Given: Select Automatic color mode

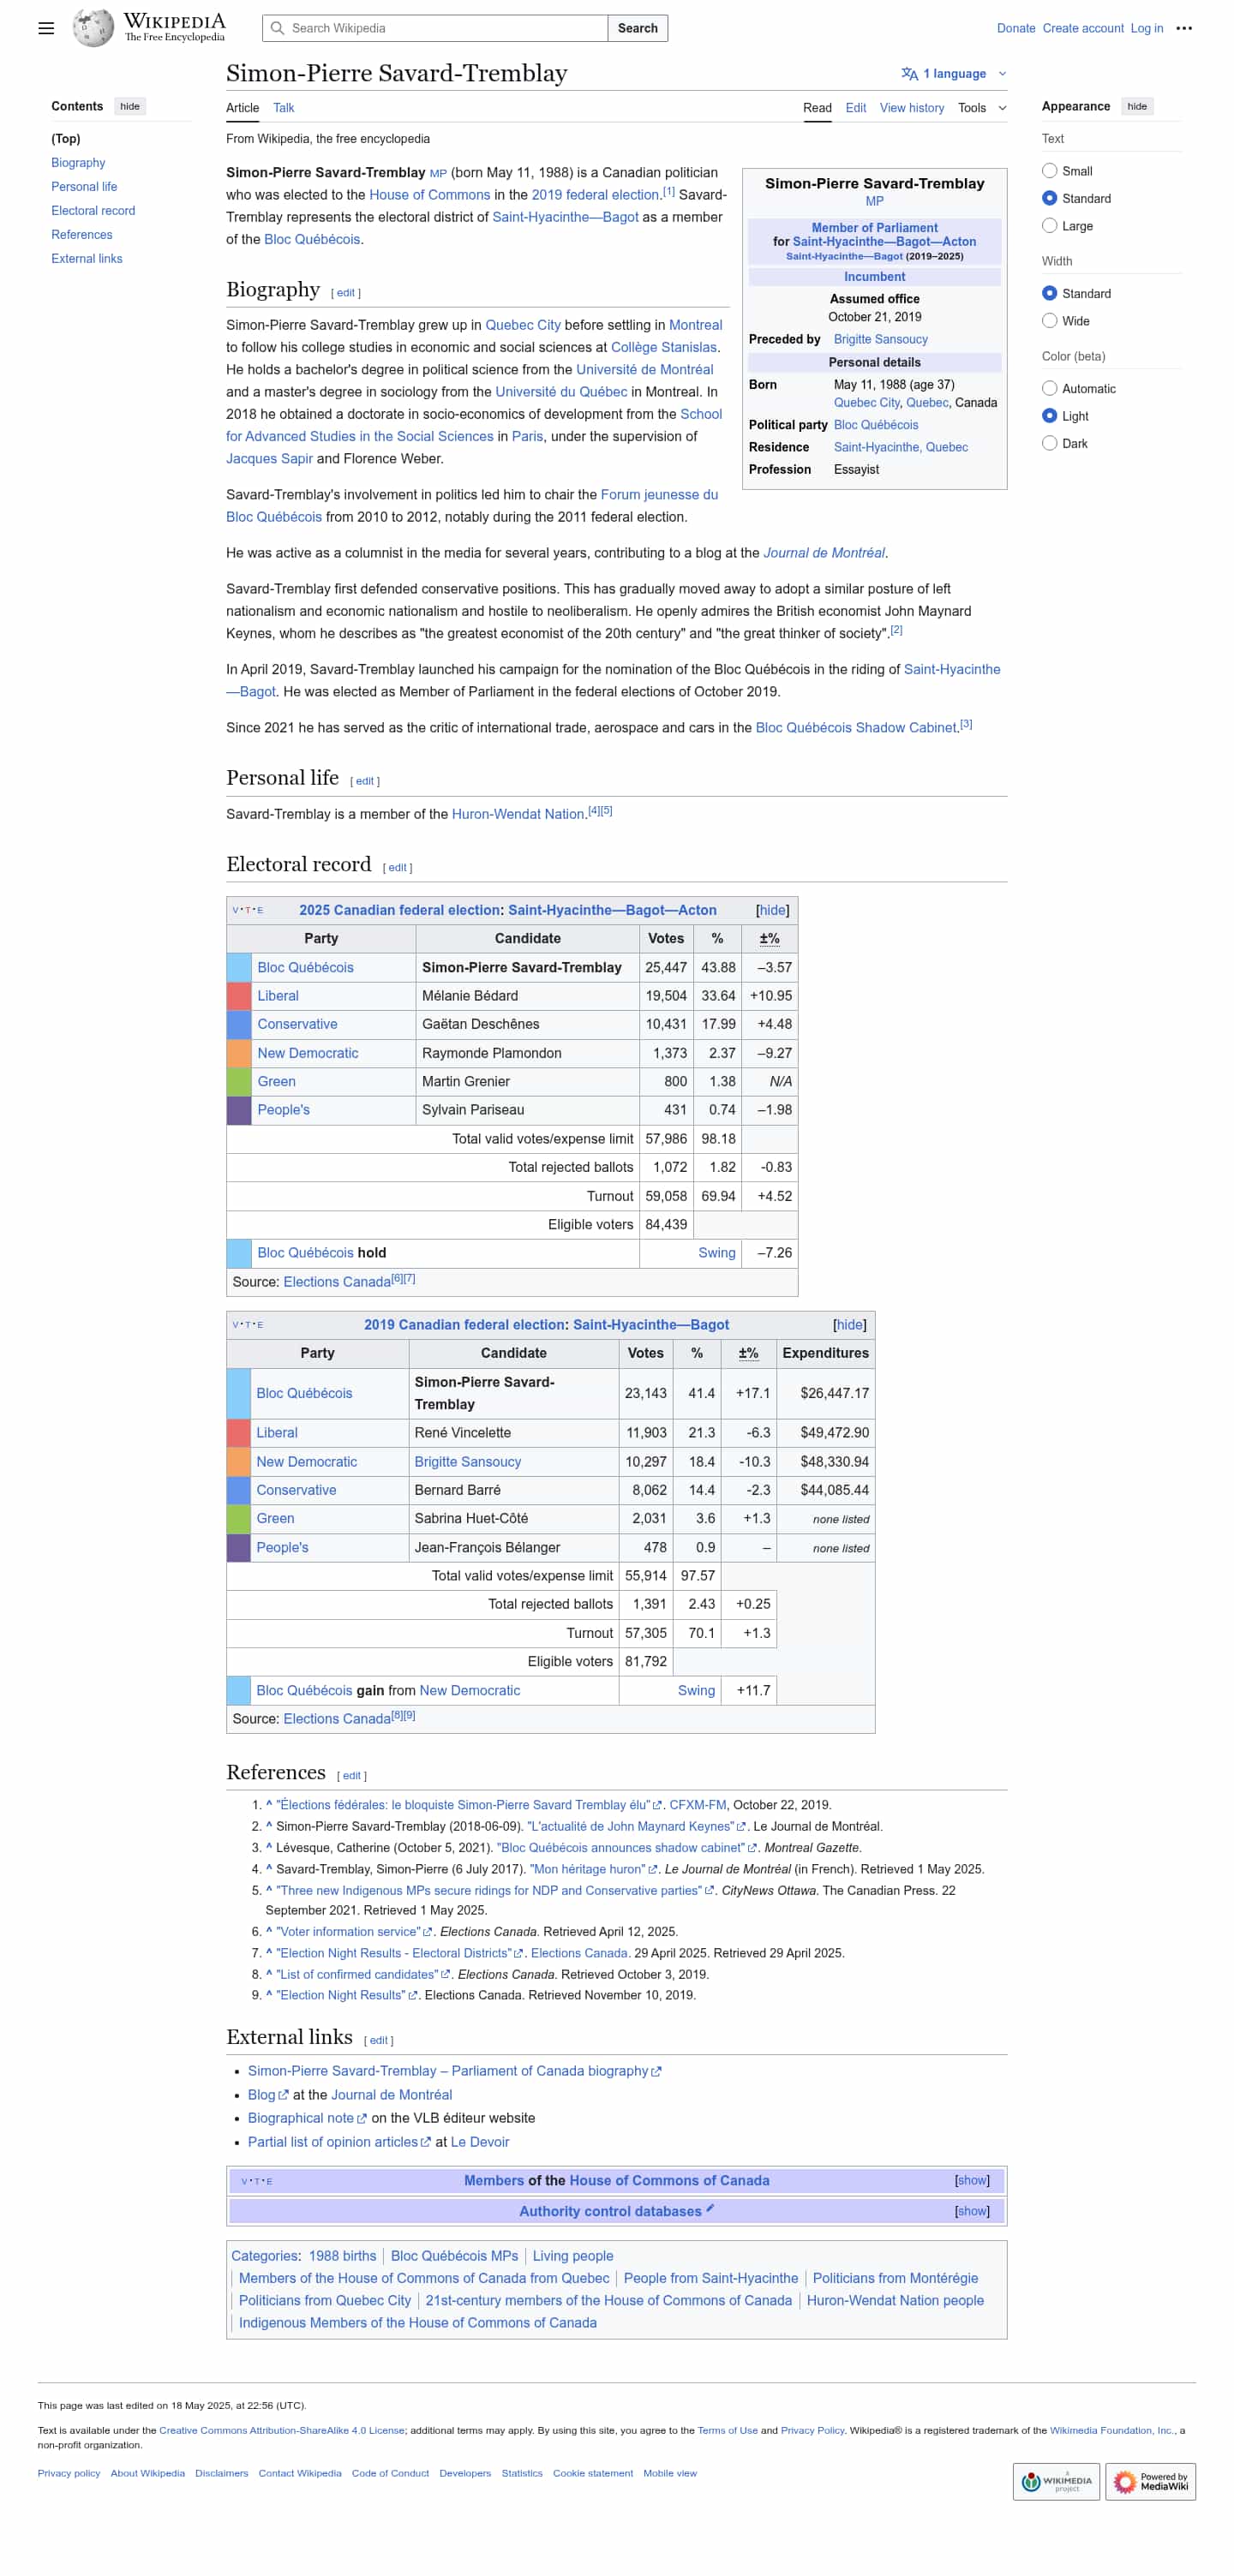Looking at the screenshot, I should tap(1049, 388).
